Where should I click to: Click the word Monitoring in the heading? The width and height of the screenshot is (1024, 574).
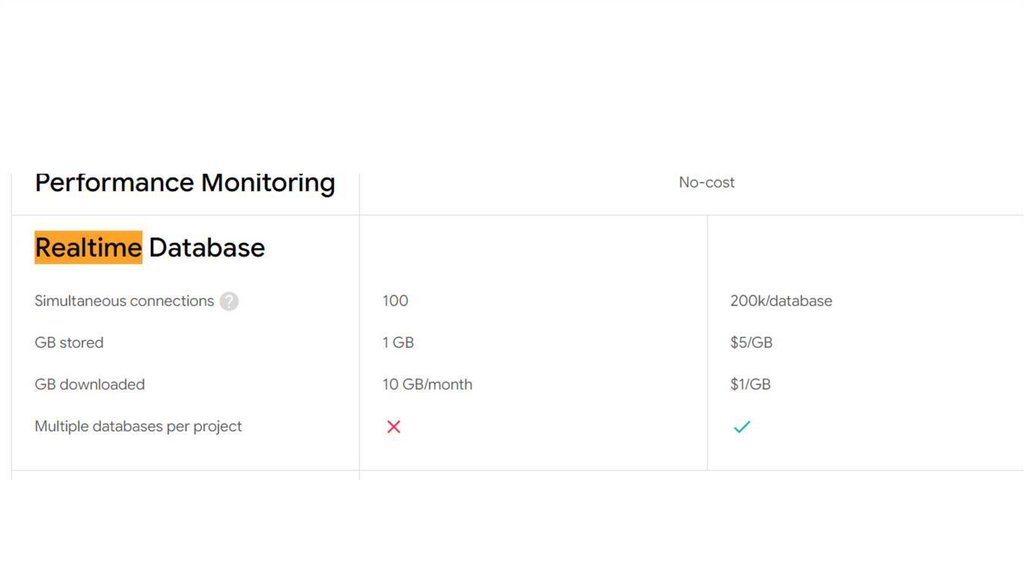268,183
